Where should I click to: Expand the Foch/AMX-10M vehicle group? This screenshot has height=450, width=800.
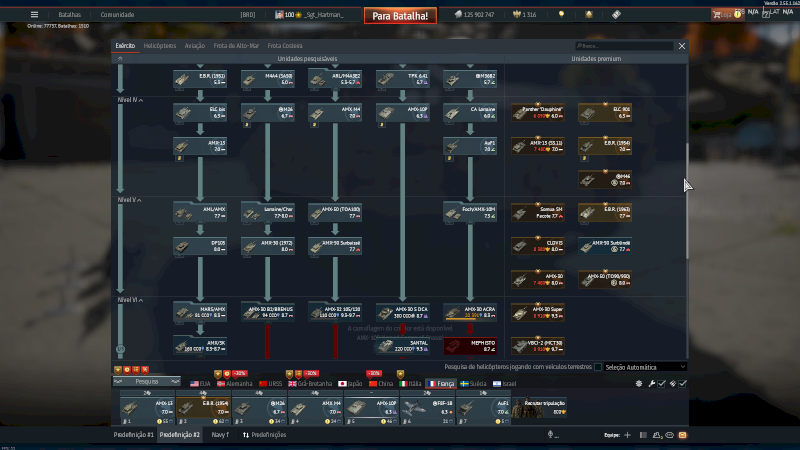[x=470, y=213]
